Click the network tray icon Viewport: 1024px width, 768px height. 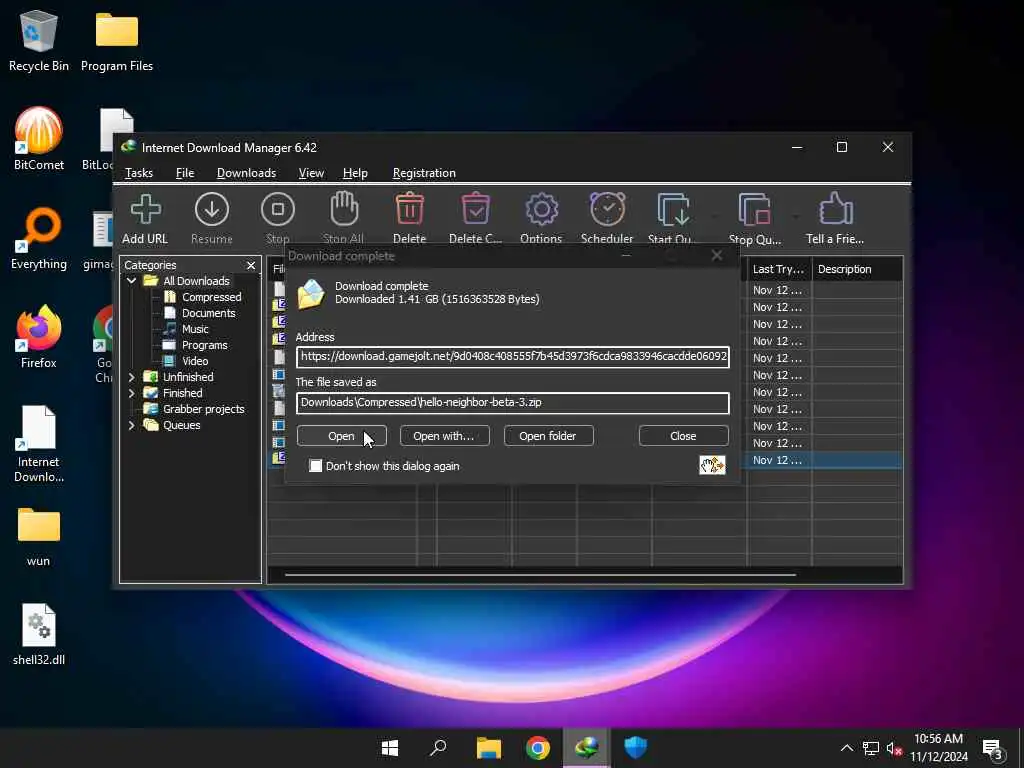click(871, 748)
